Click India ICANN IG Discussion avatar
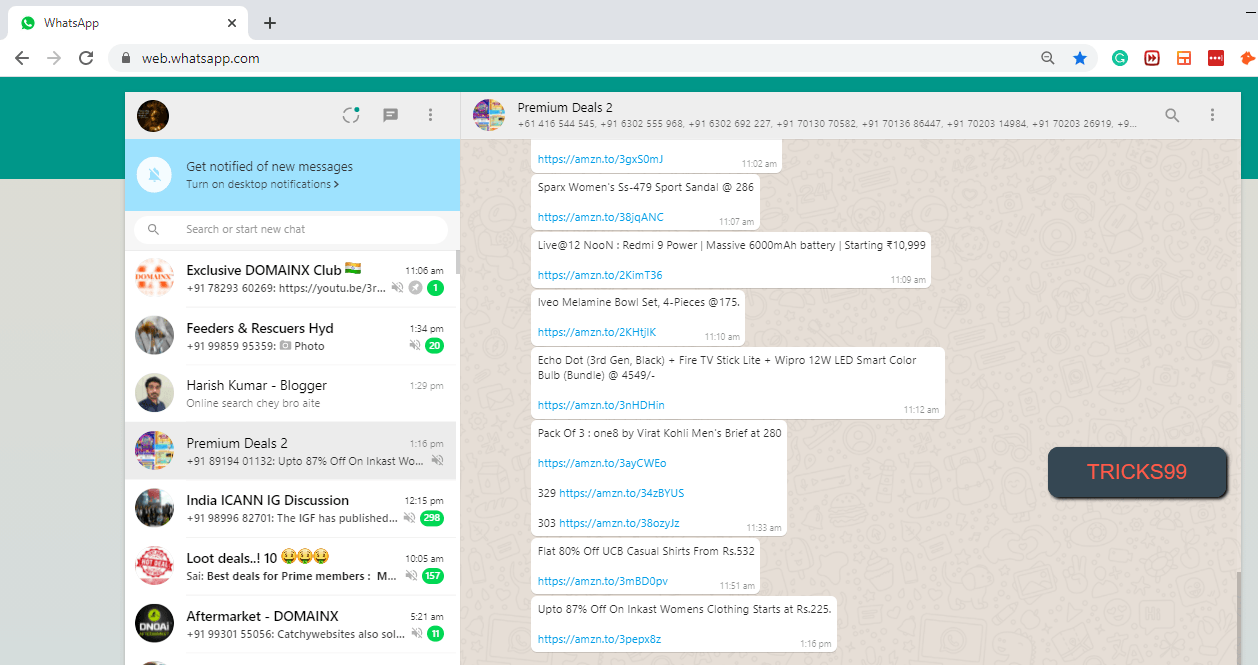The image size is (1258, 665). (154, 508)
